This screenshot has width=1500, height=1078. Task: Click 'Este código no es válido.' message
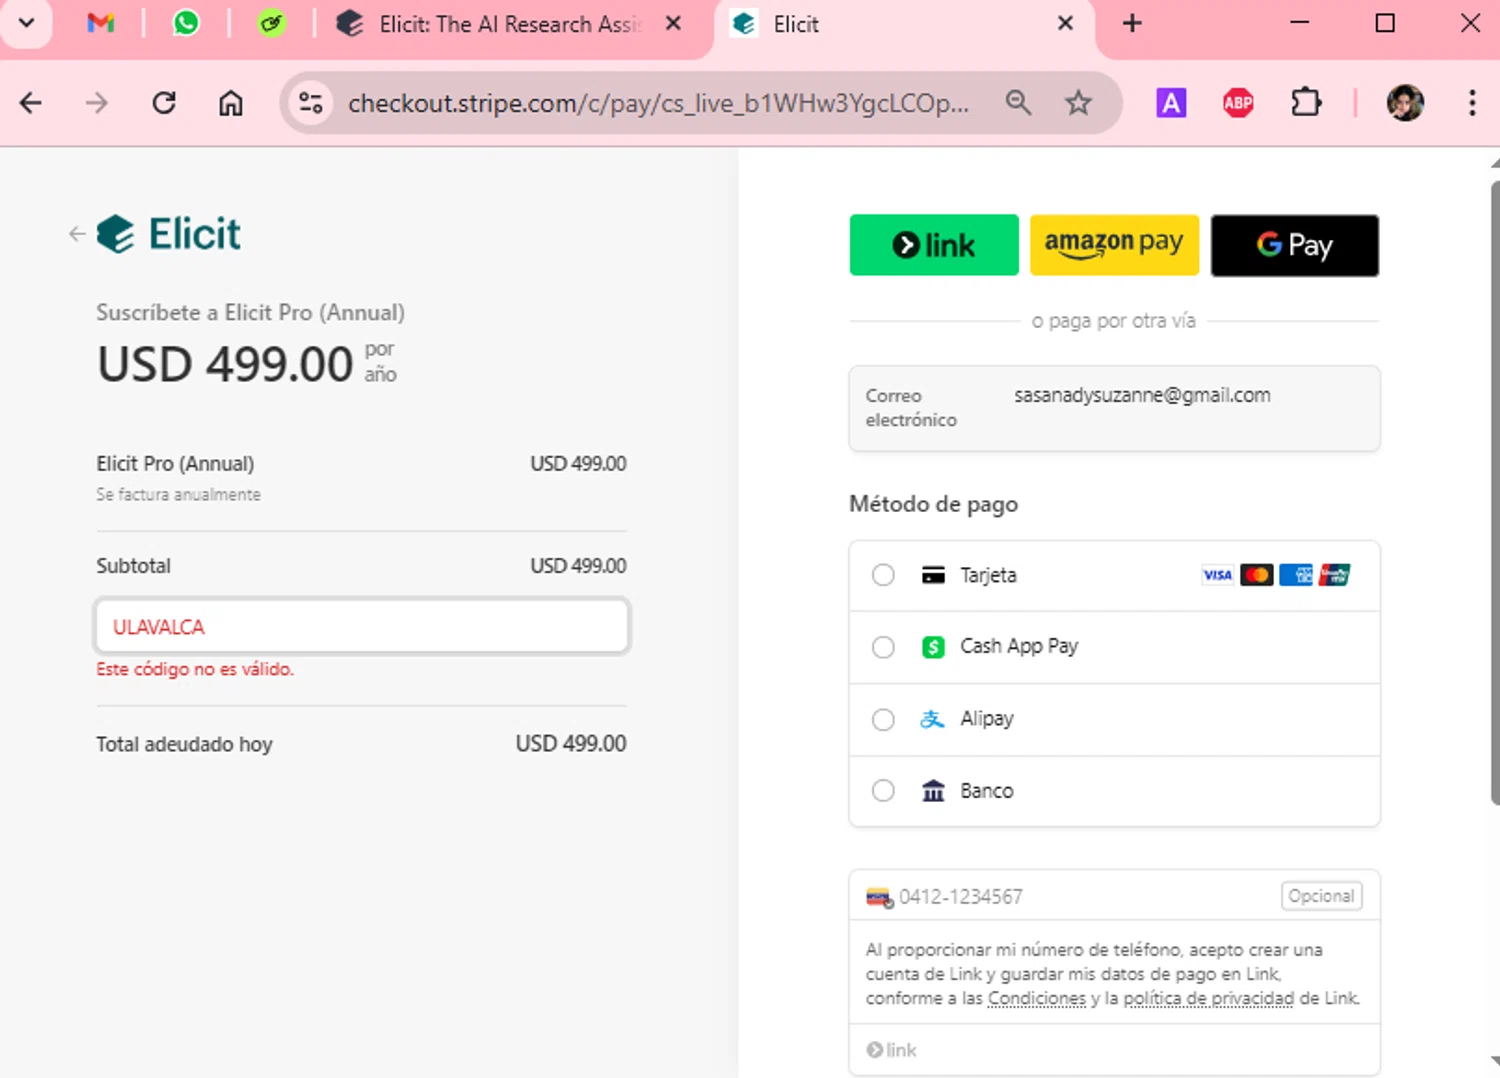pyautogui.click(x=195, y=669)
